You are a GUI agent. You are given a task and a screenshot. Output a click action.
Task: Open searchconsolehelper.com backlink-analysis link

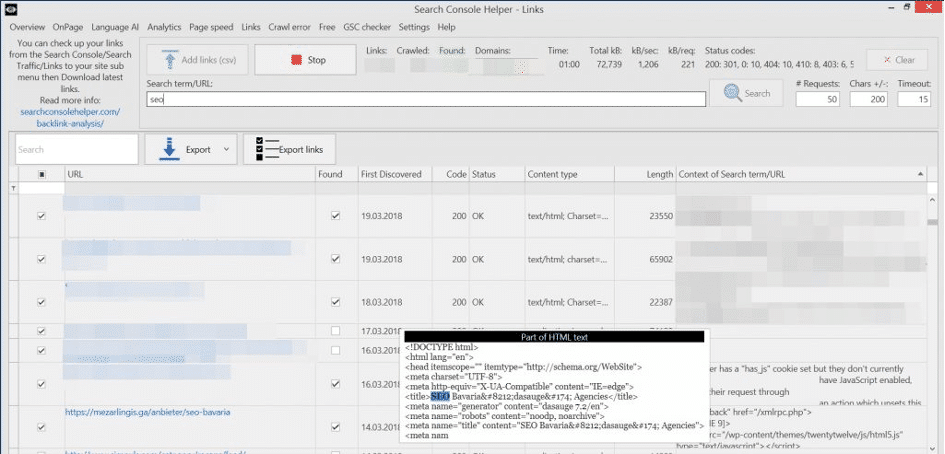(x=70, y=118)
